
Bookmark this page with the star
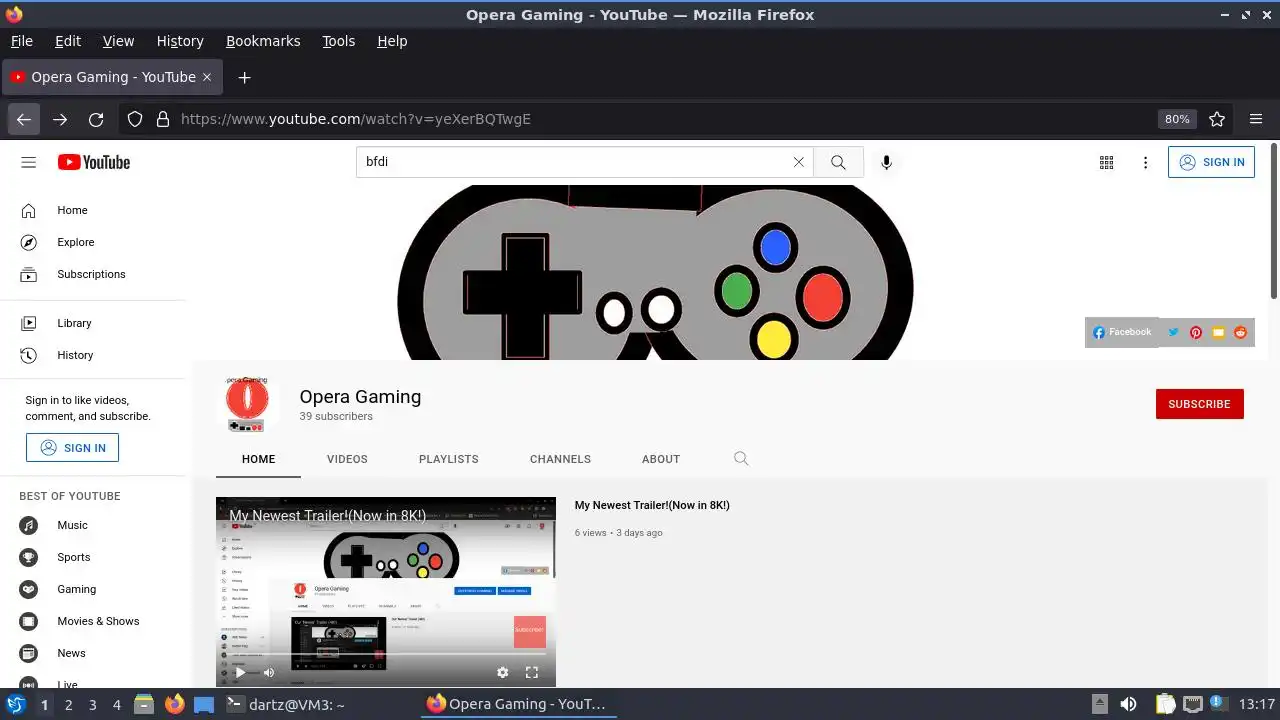tap(1217, 119)
